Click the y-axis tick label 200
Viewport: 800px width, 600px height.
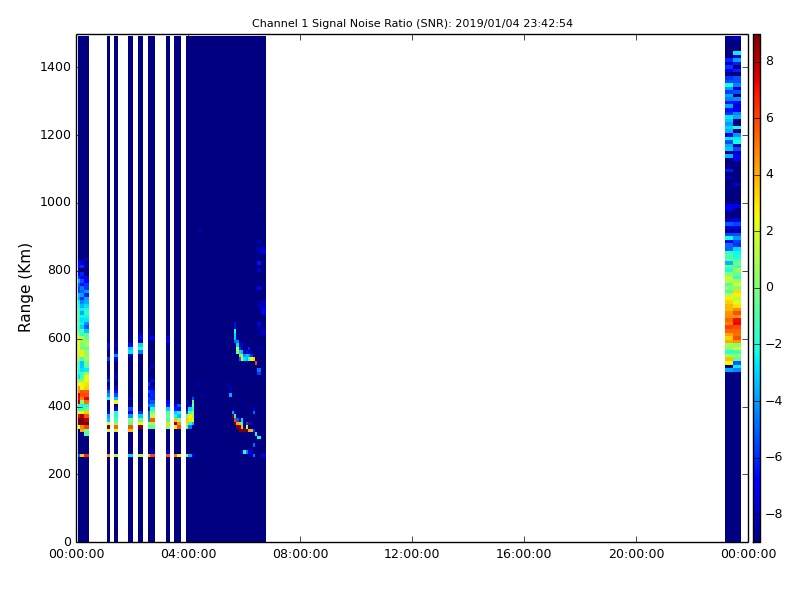point(59,474)
